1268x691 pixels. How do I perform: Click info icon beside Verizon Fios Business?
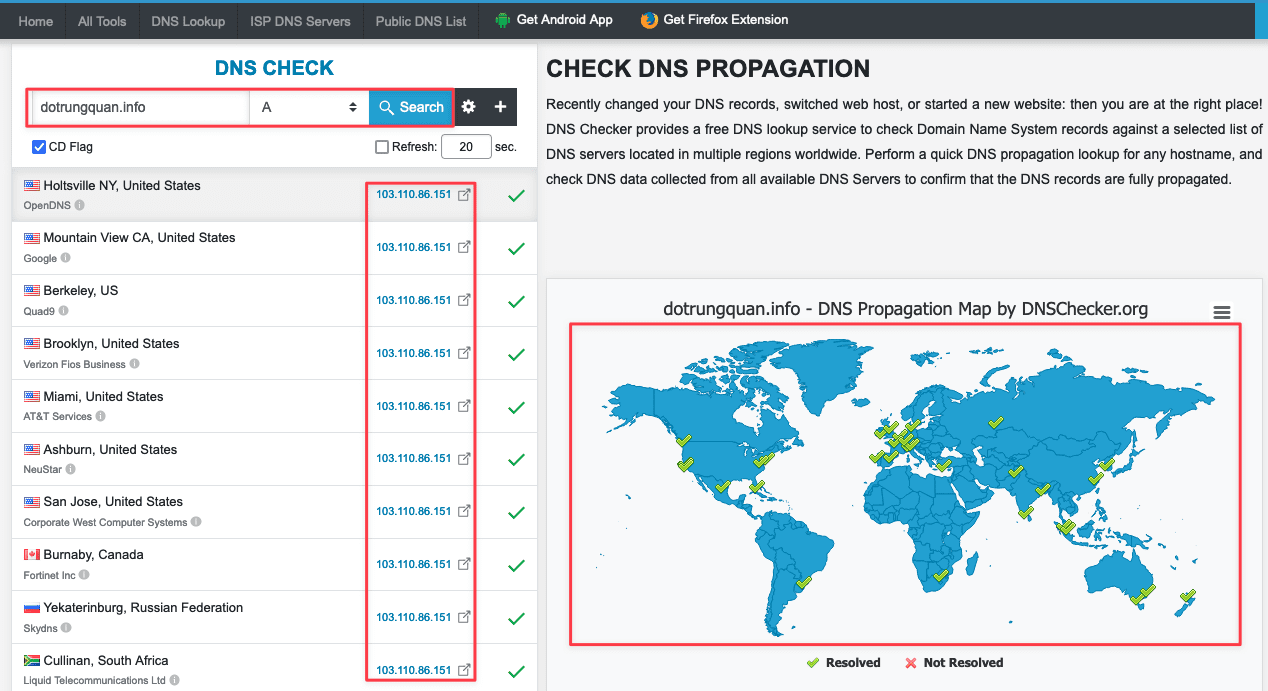click(134, 364)
